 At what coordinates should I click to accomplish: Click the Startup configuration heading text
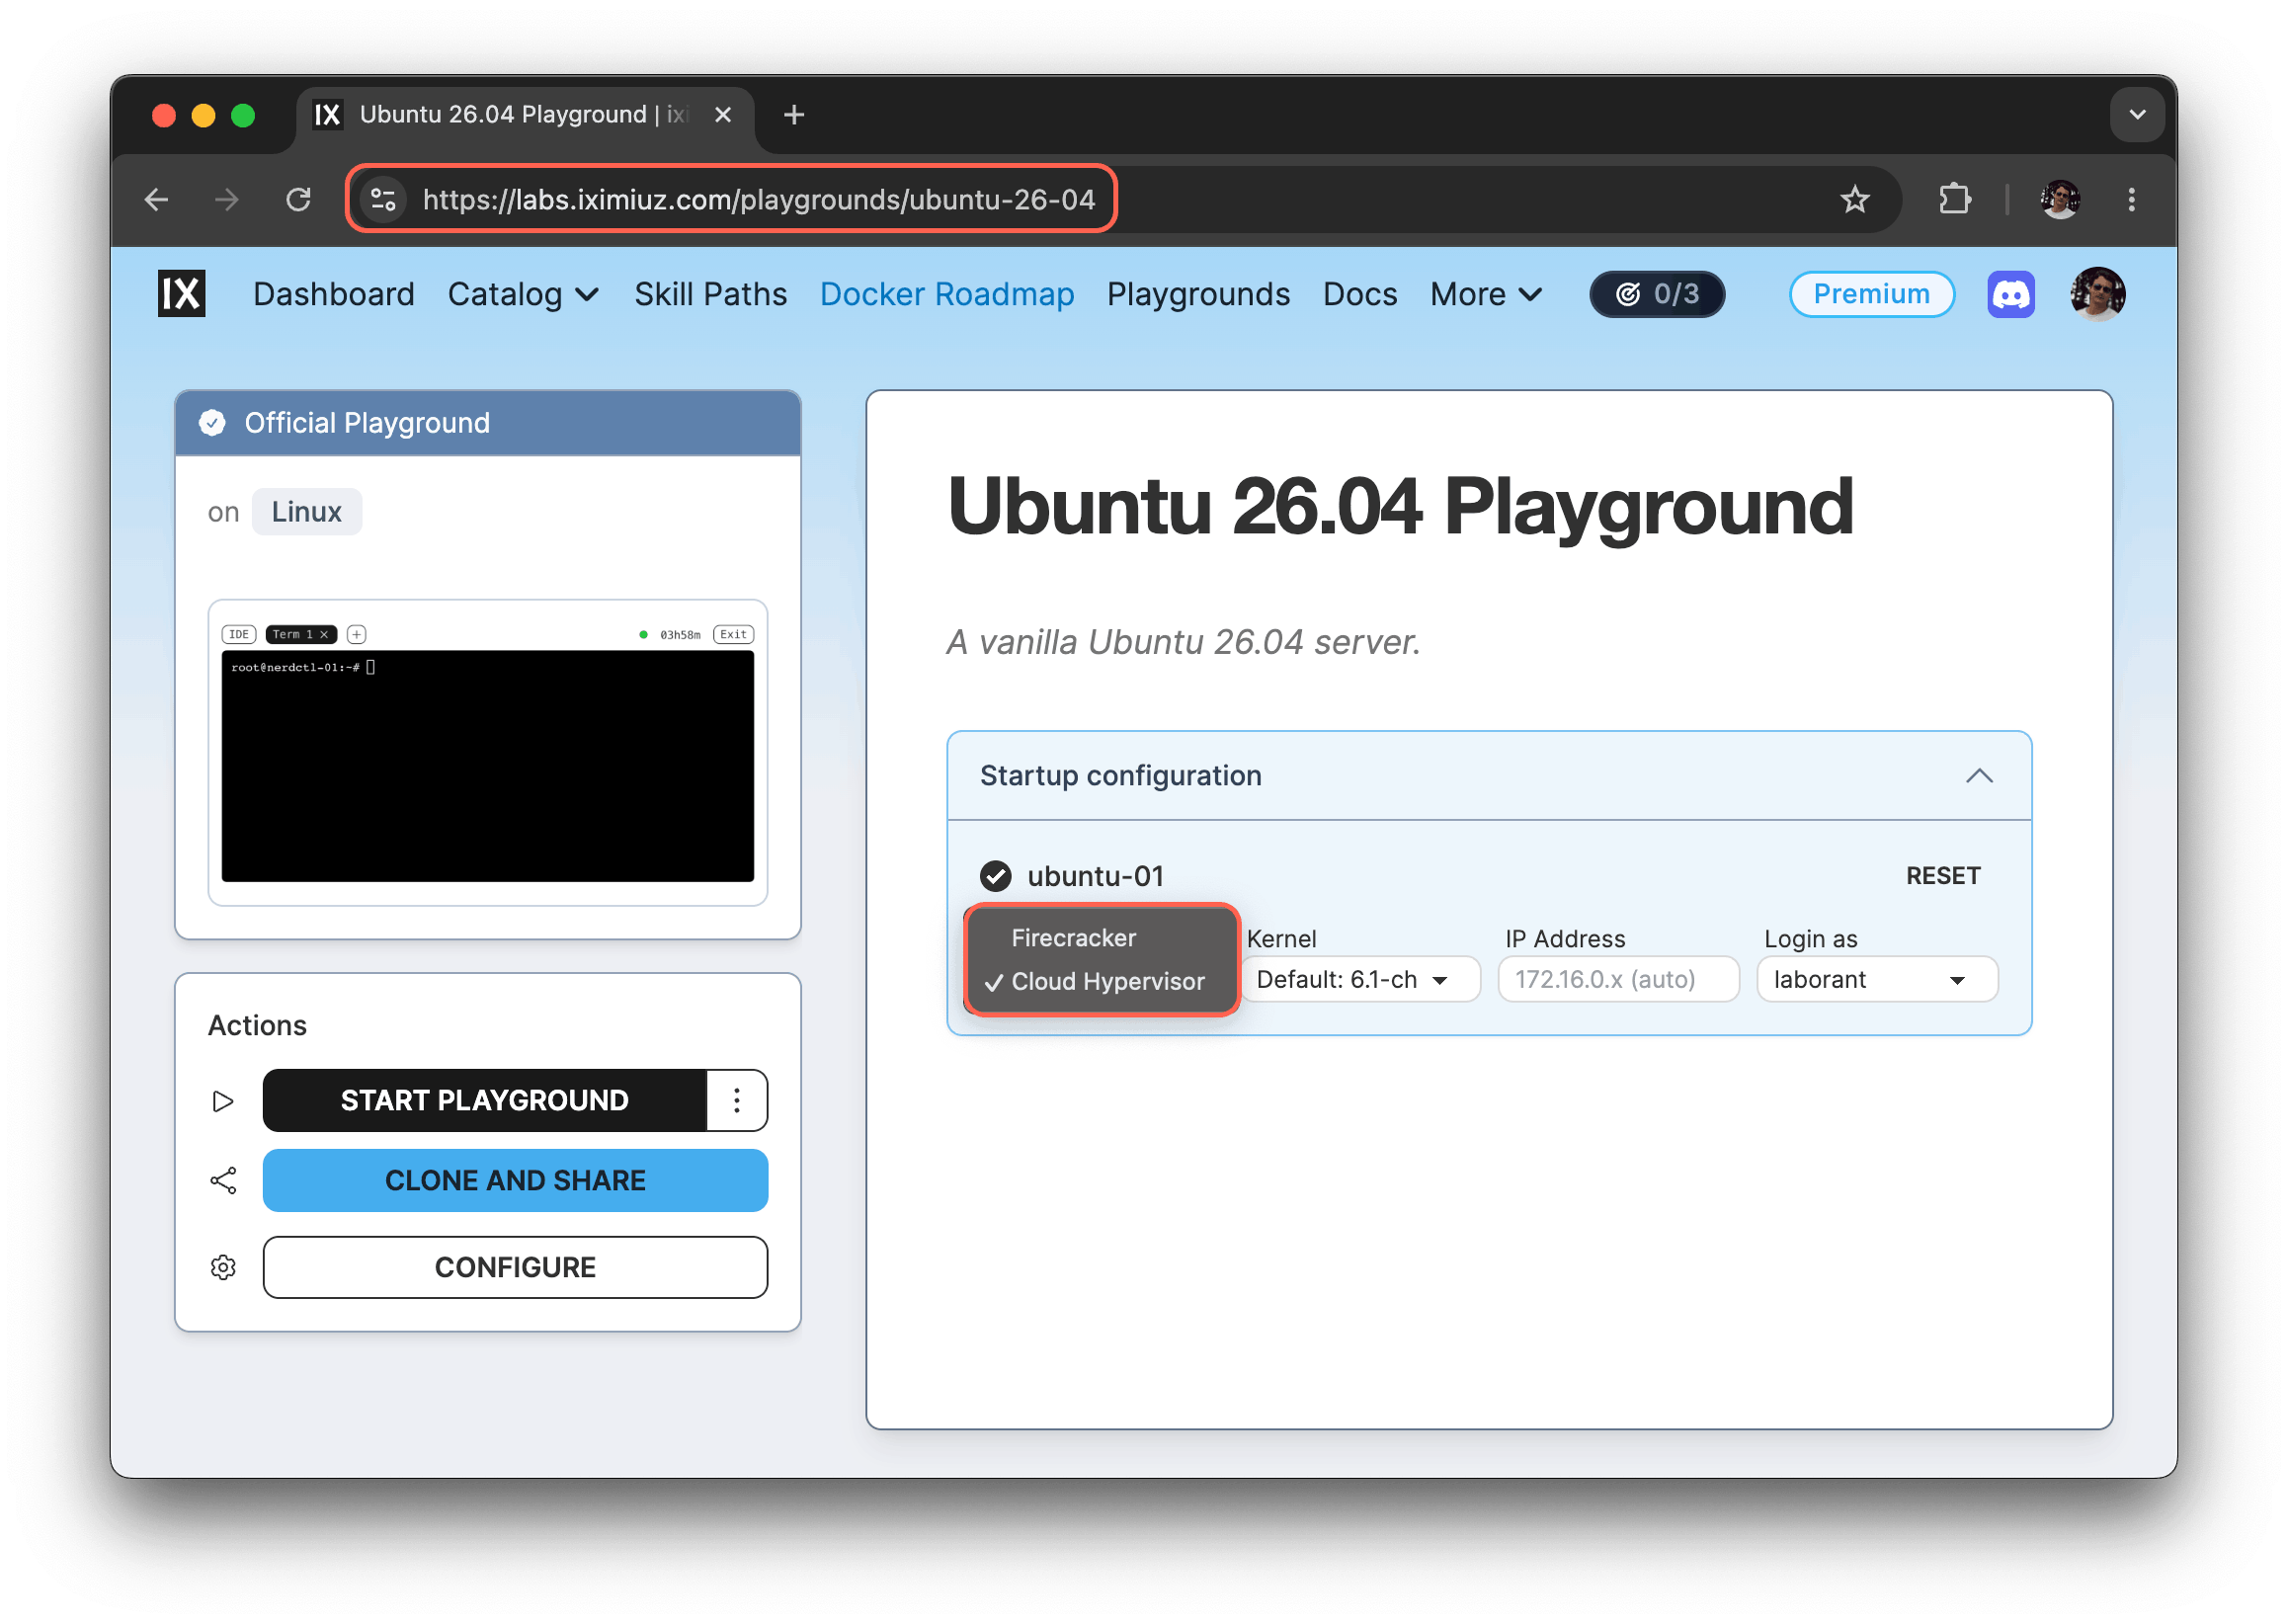pyautogui.click(x=1120, y=776)
